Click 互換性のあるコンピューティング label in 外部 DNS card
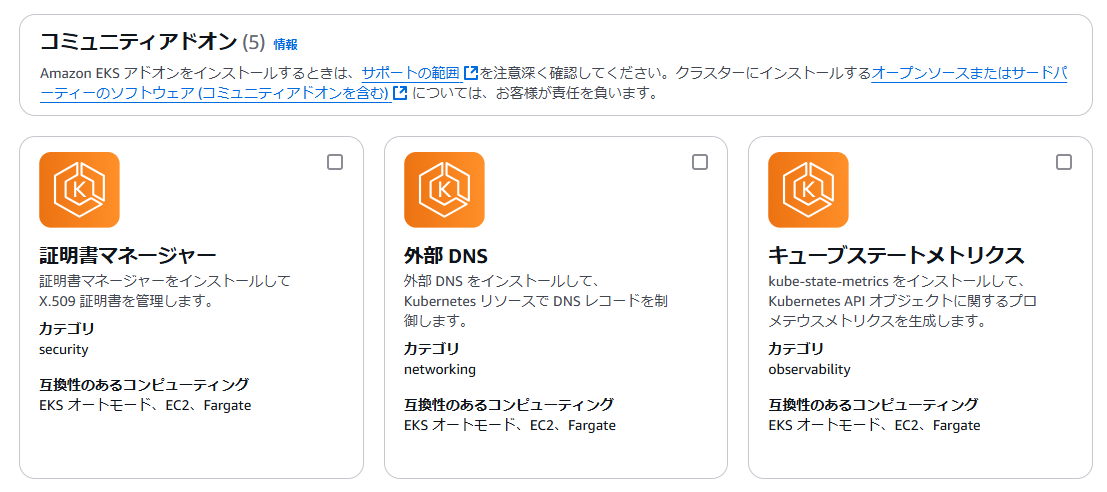Viewport: 1107px width, 492px height. tap(508, 405)
